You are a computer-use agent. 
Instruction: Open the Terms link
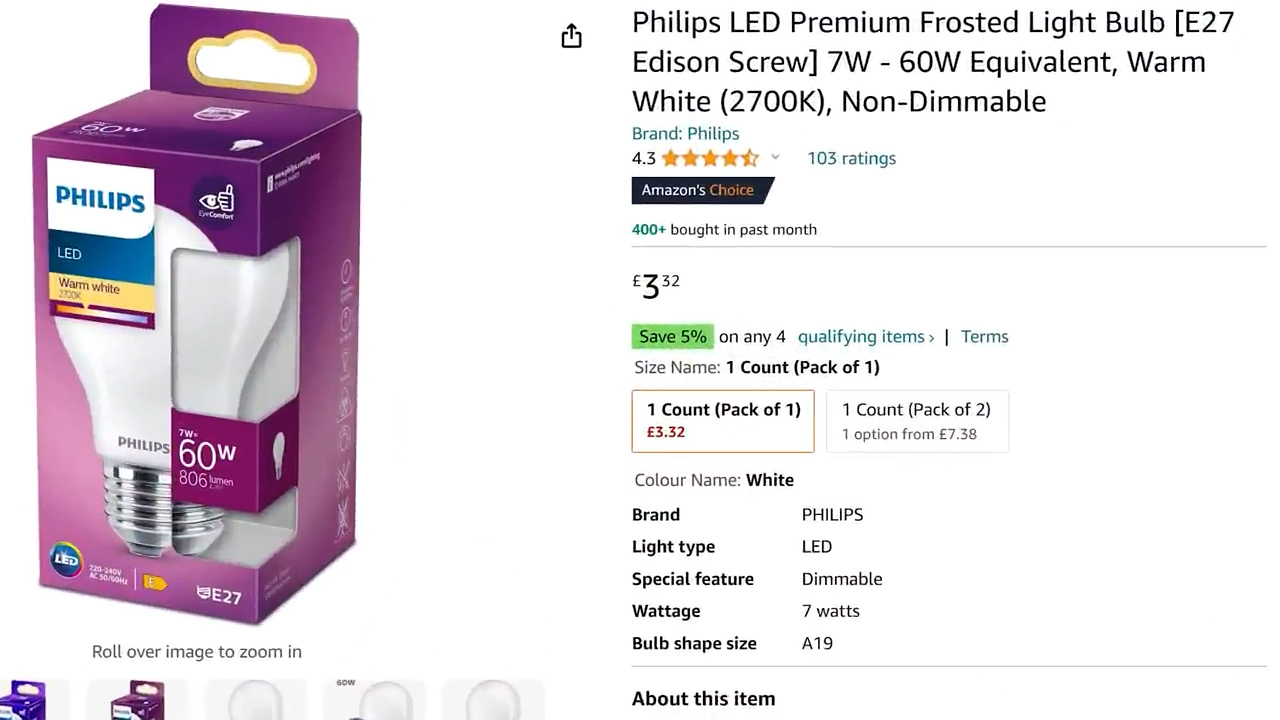984,336
